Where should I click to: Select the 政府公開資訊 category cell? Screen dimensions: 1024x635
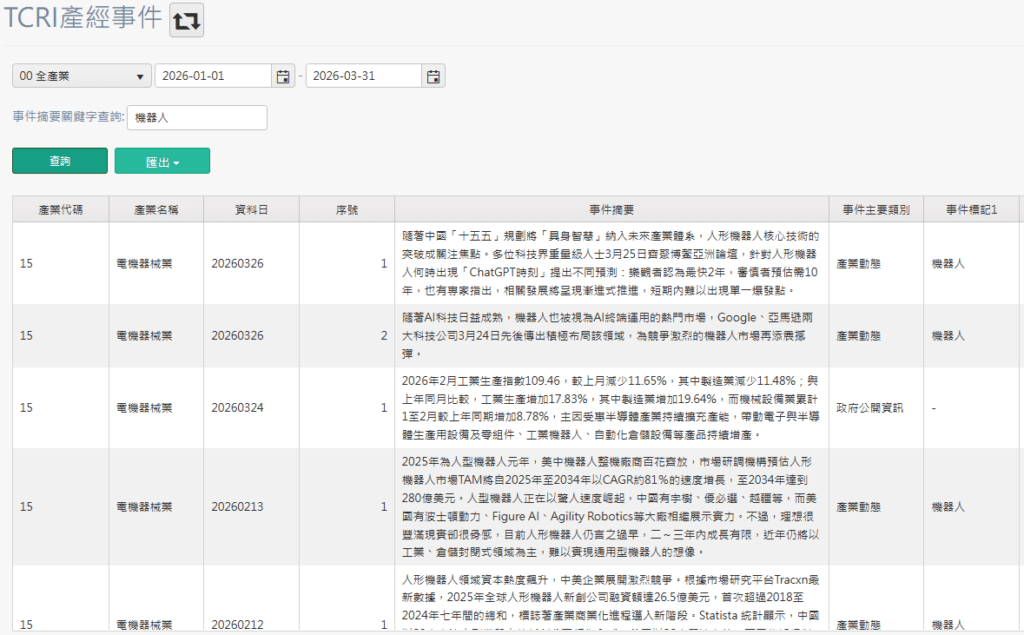click(870, 408)
